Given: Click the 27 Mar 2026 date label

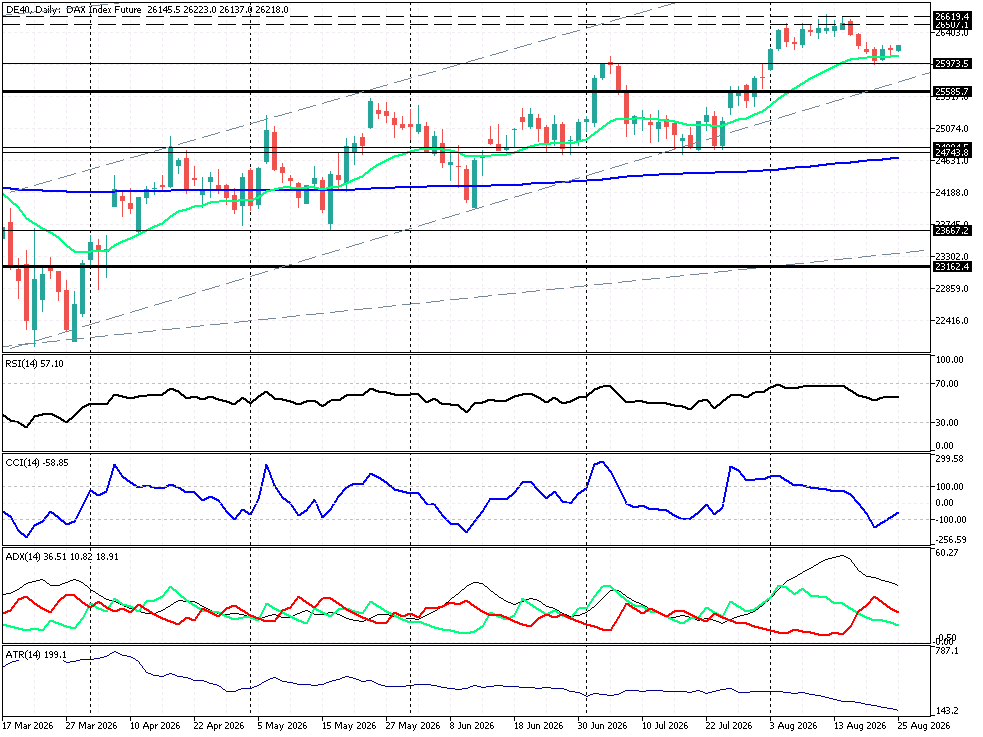Looking at the screenshot, I should [91, 726].
